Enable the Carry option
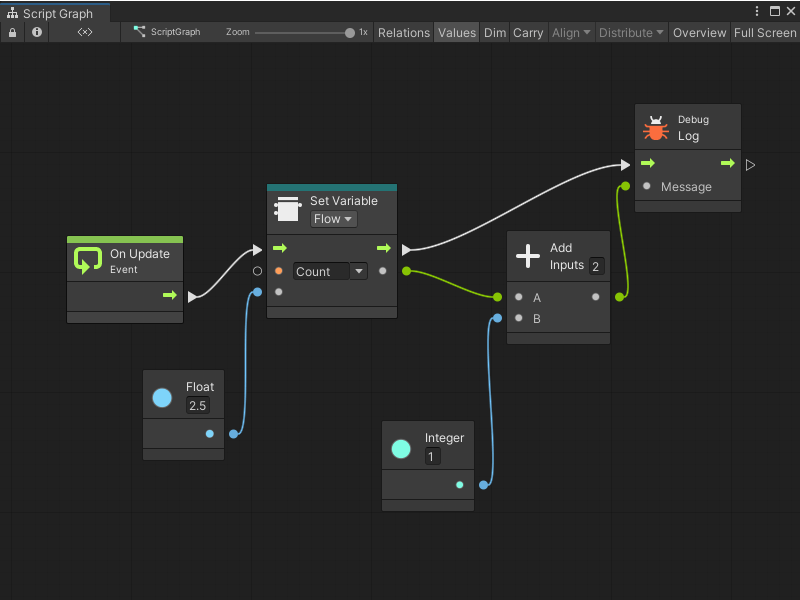Viewport: 800px width, 600px height. click(528, 32)
